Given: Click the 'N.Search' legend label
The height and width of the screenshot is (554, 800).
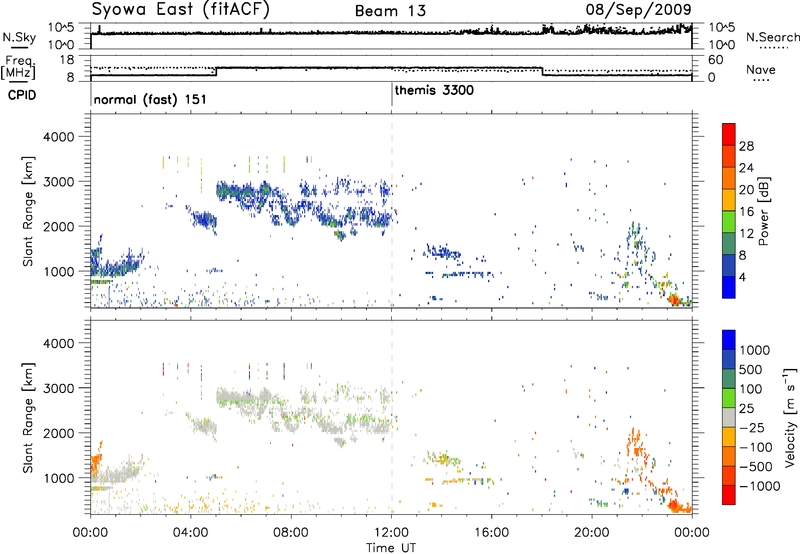Looking at the screenshot, I should pyautogui.click(x=772, y=37).
